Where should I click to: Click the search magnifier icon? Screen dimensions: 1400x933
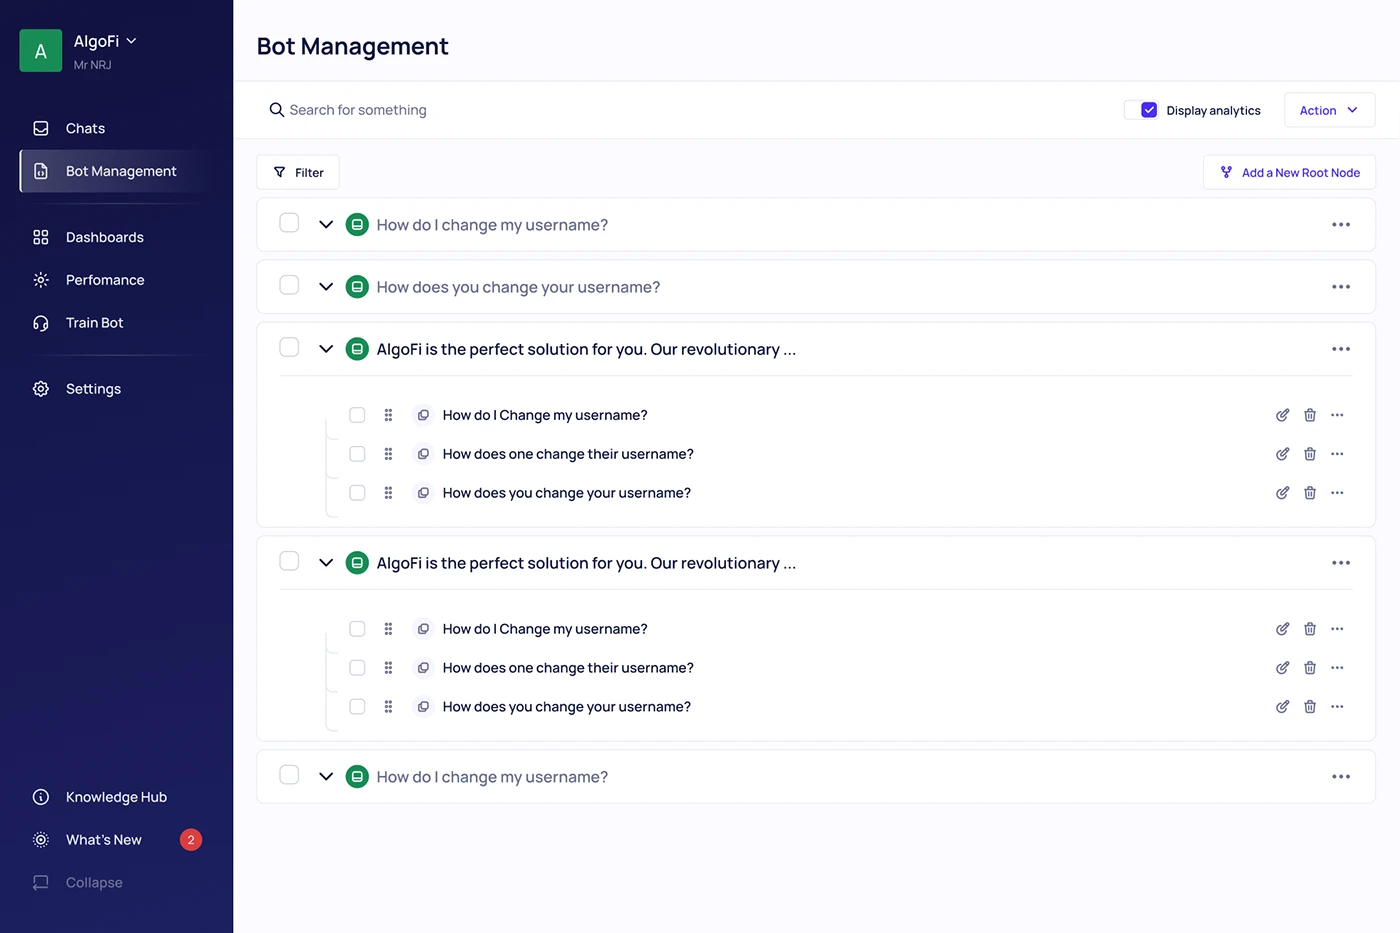[277, 110]
